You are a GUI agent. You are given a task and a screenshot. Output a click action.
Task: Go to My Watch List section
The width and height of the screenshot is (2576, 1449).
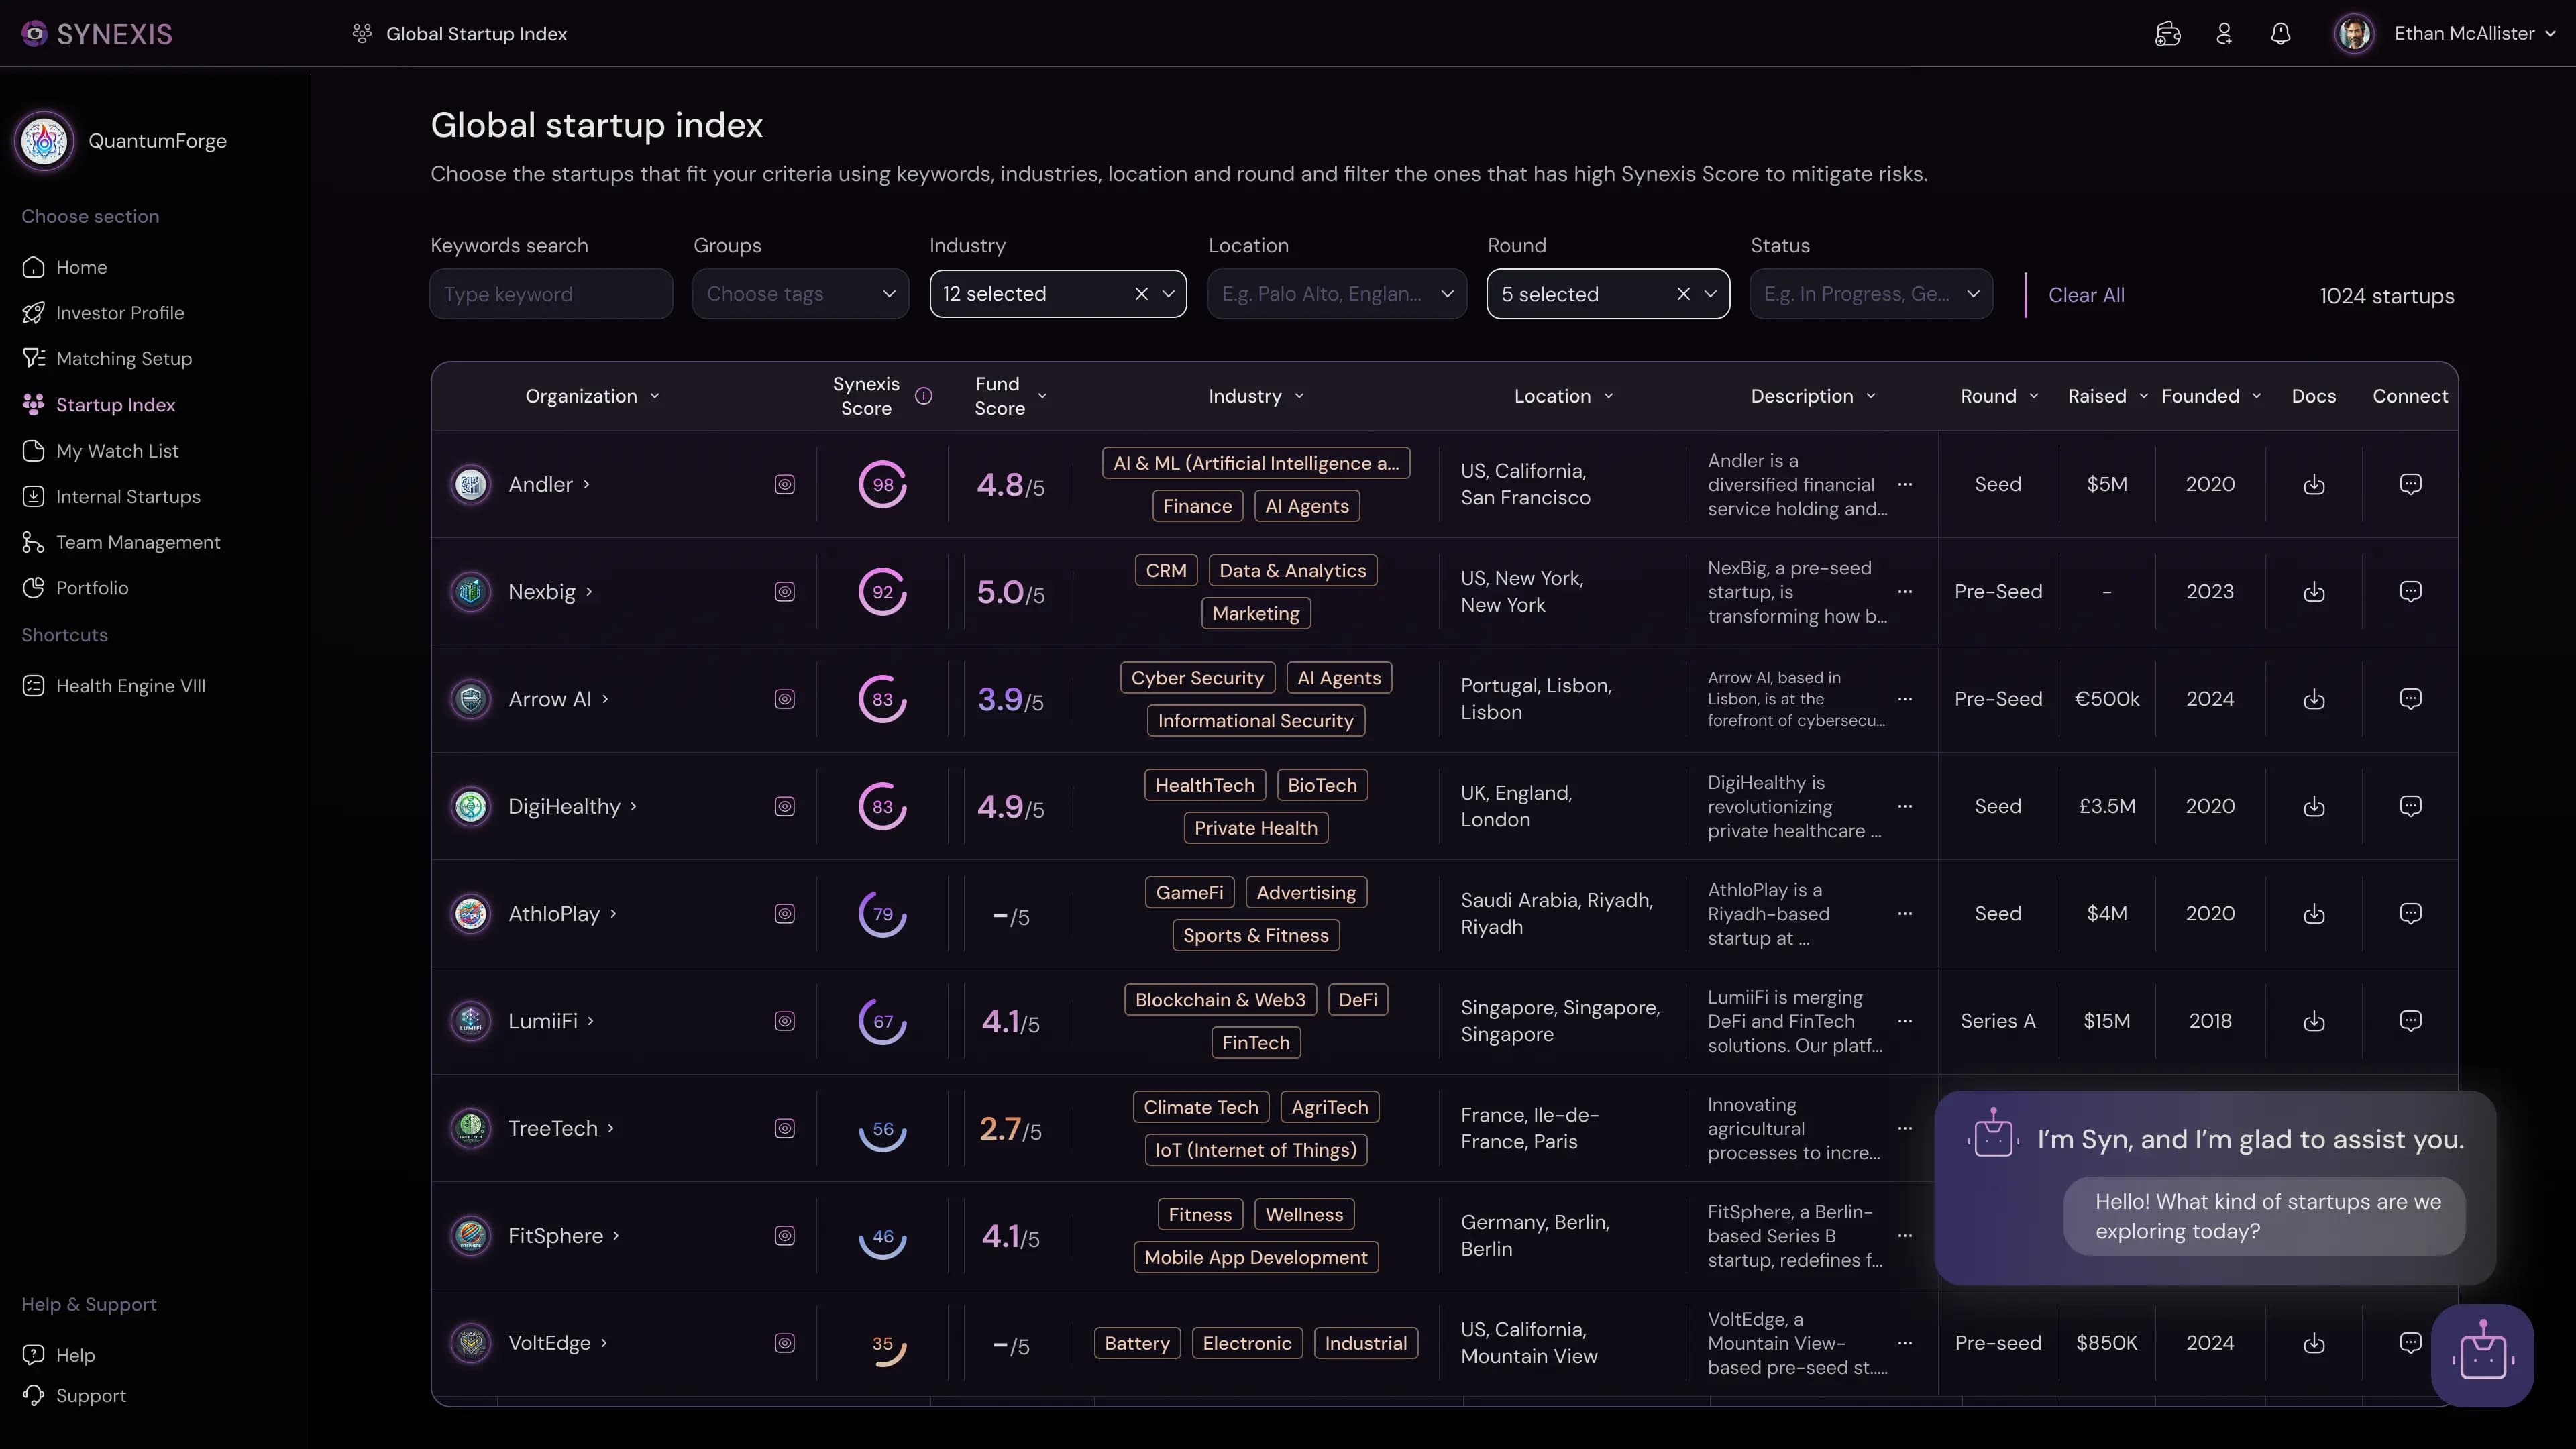click(117, 451)
